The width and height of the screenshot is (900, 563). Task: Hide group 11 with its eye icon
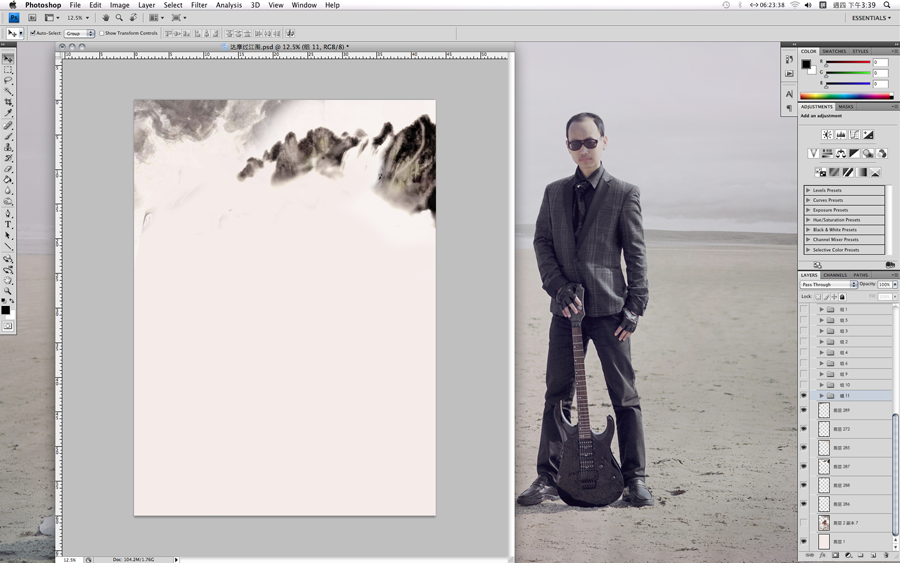tap(804, 396)
